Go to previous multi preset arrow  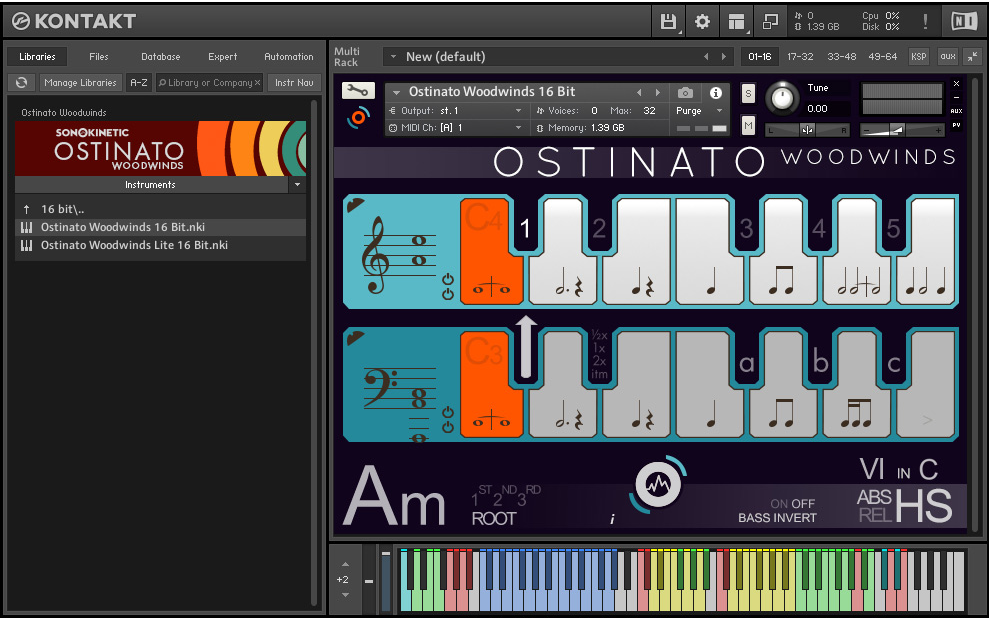[x=706, y=57]
